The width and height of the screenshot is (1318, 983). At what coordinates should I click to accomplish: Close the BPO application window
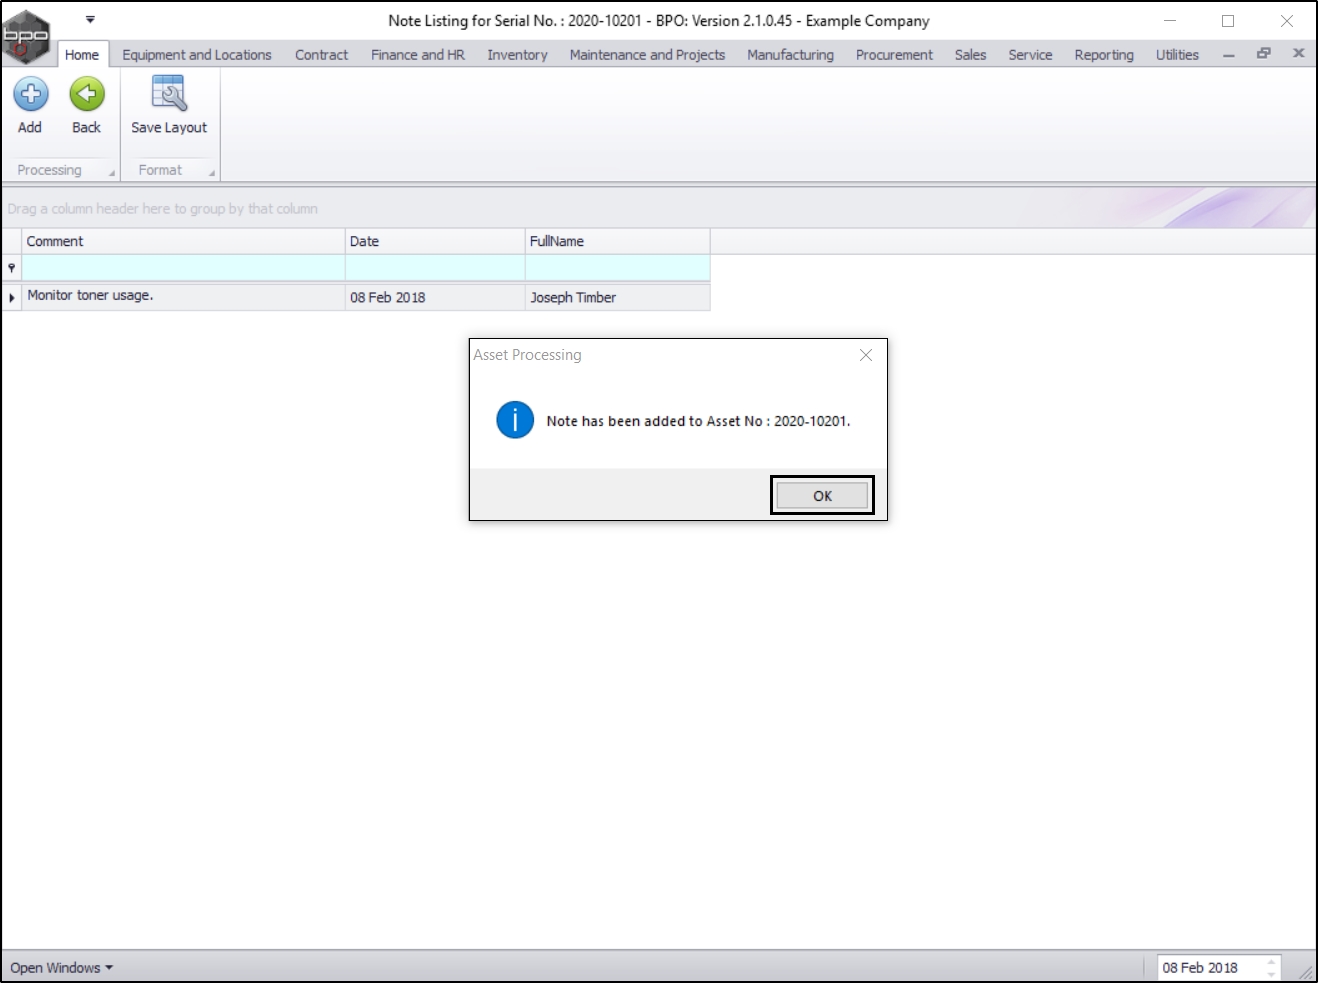coord(1287,20)
